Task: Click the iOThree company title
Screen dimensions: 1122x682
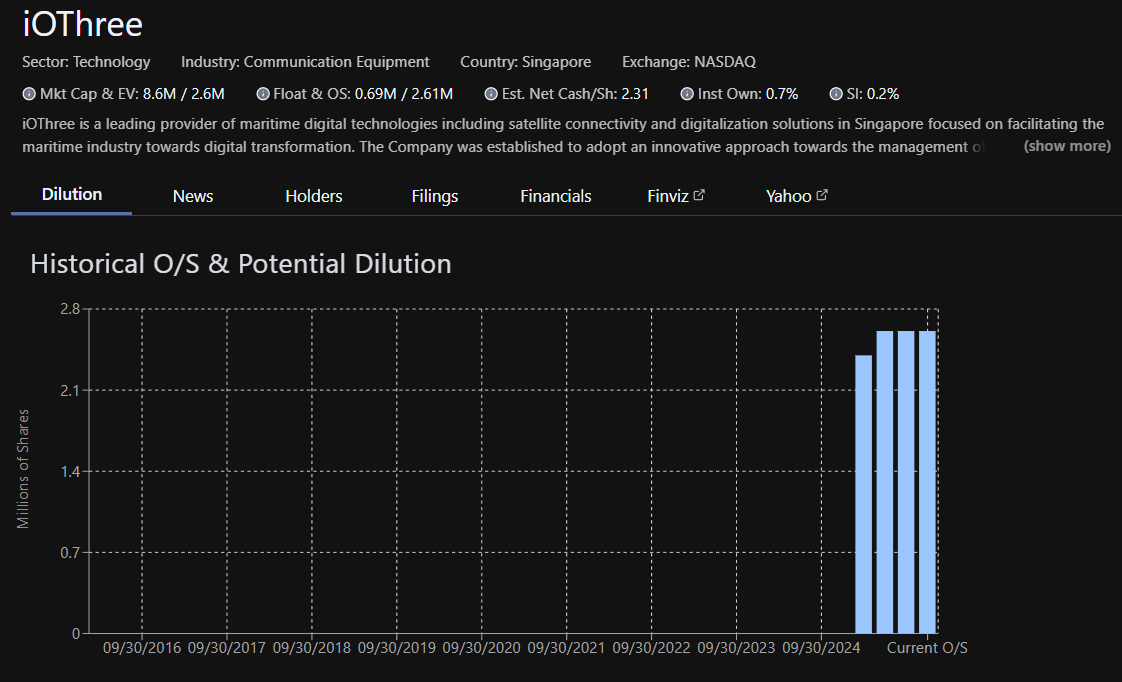Action: 83,24
